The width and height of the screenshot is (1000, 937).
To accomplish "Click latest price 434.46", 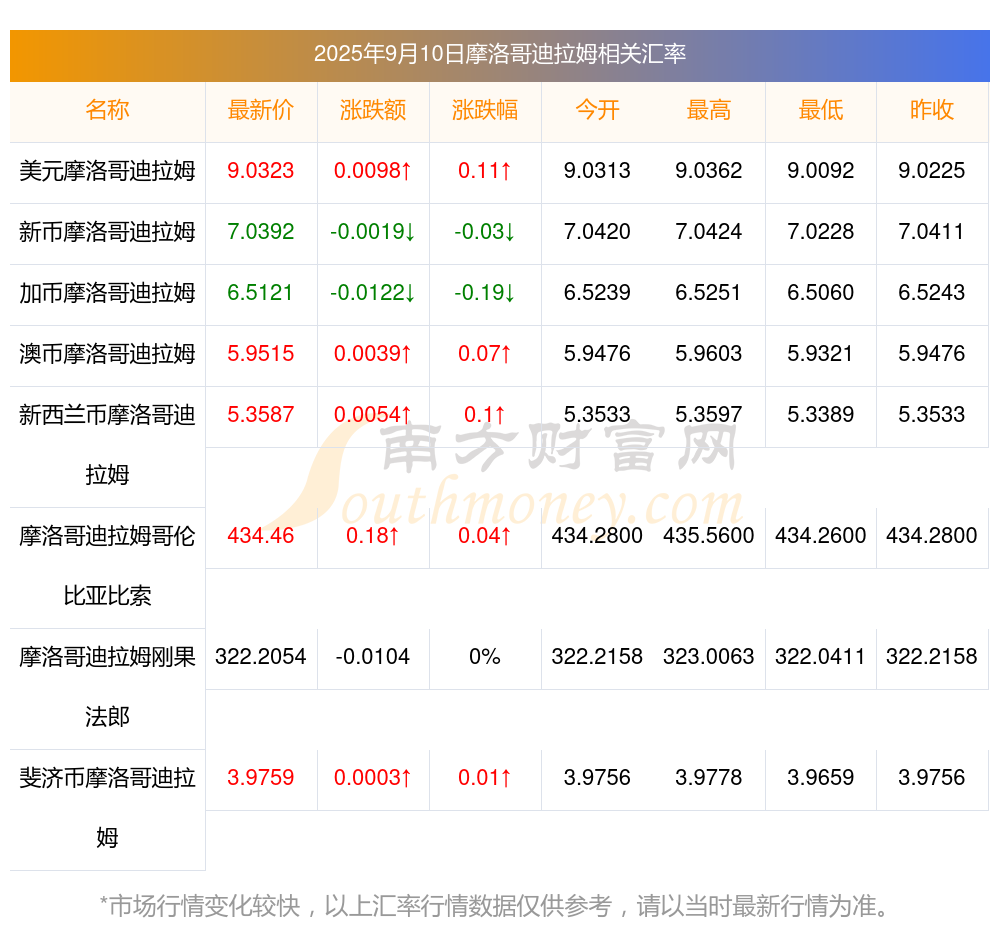I will [x=260, y=536].
